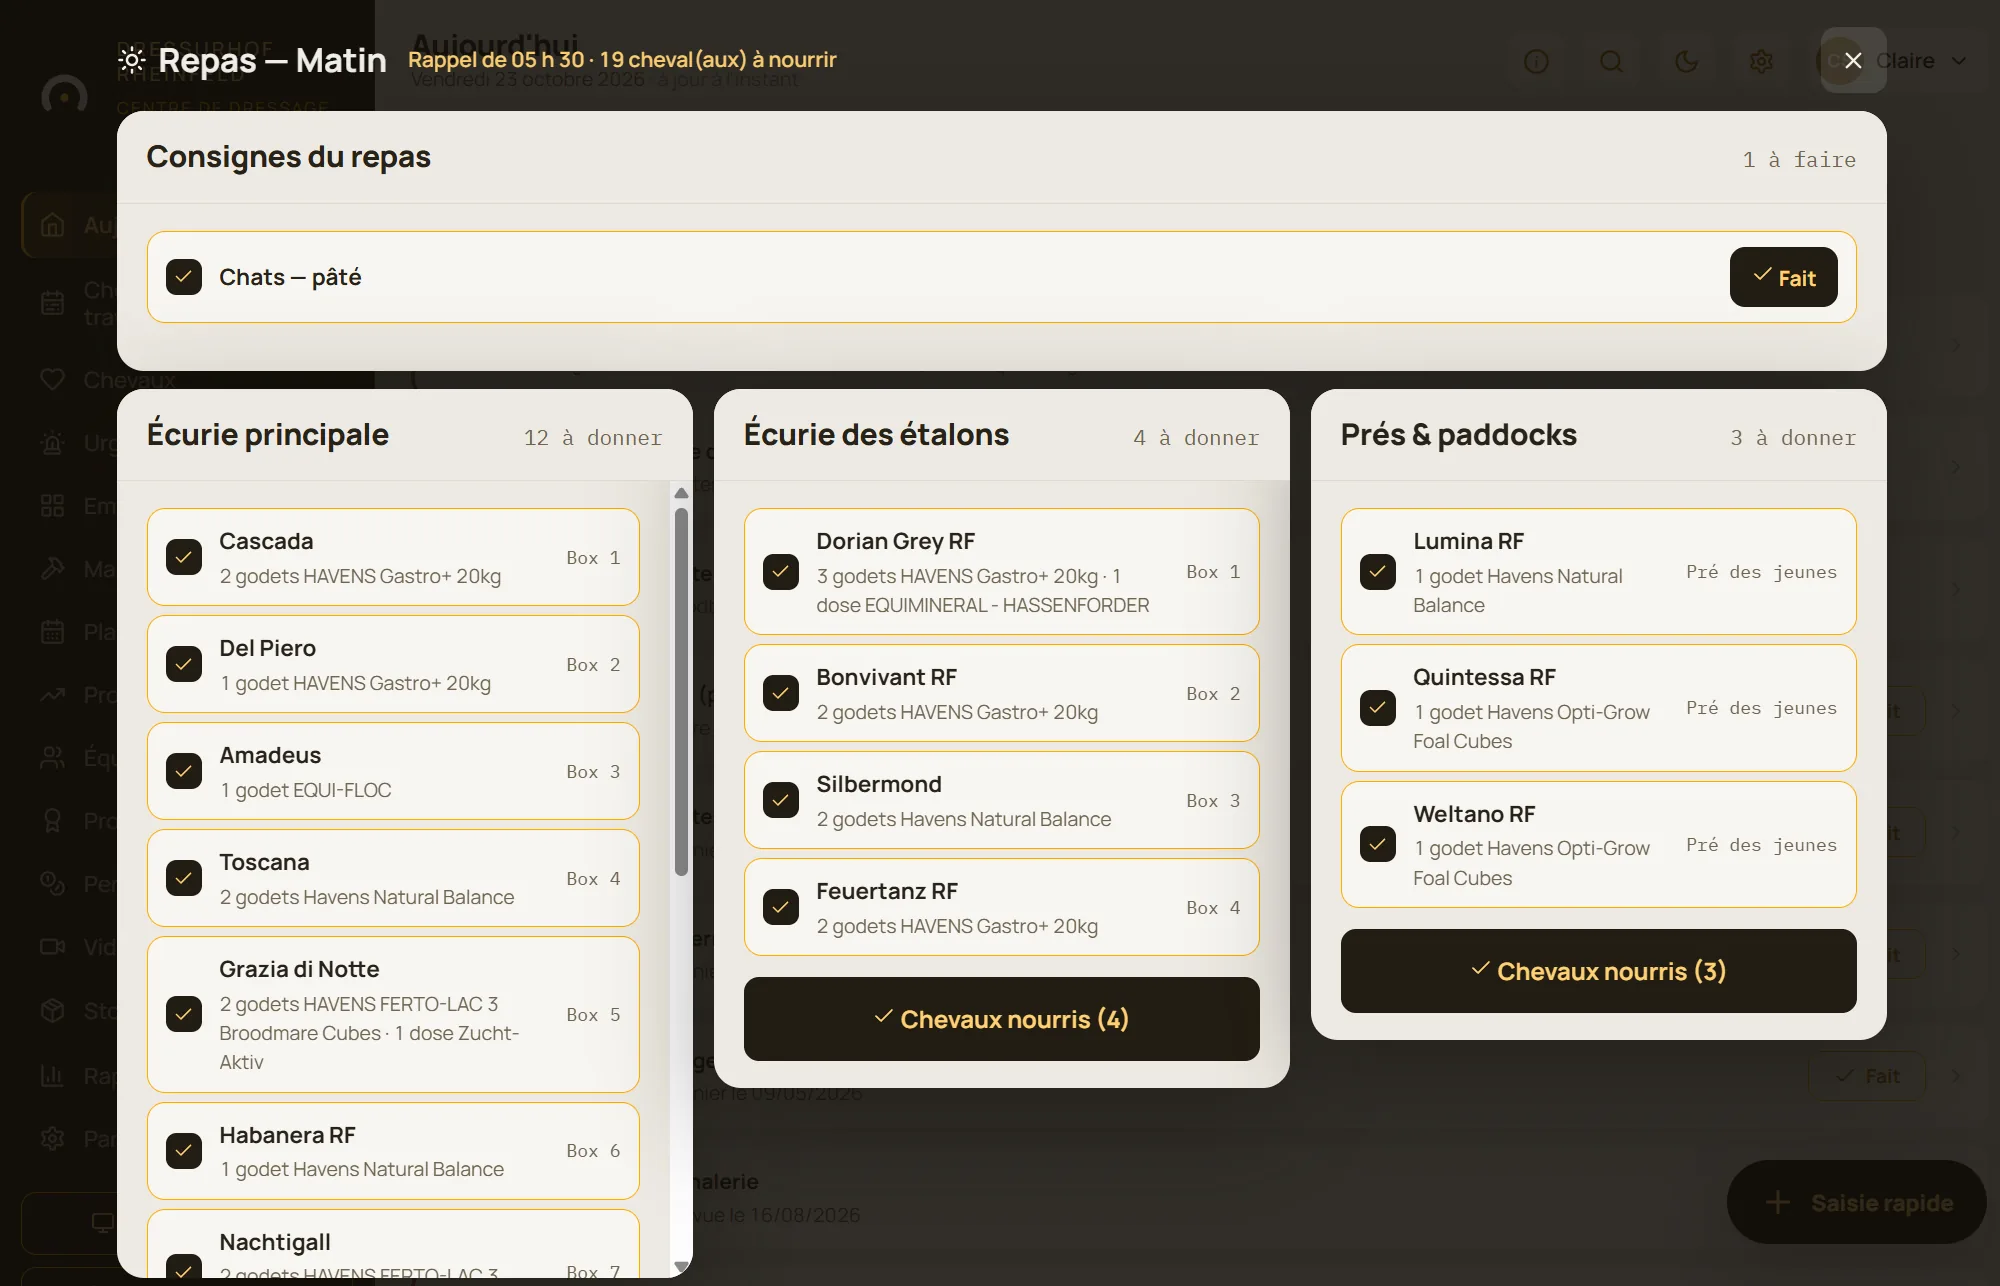Open the urgences siren icon in sidebar

pos(52,442)
